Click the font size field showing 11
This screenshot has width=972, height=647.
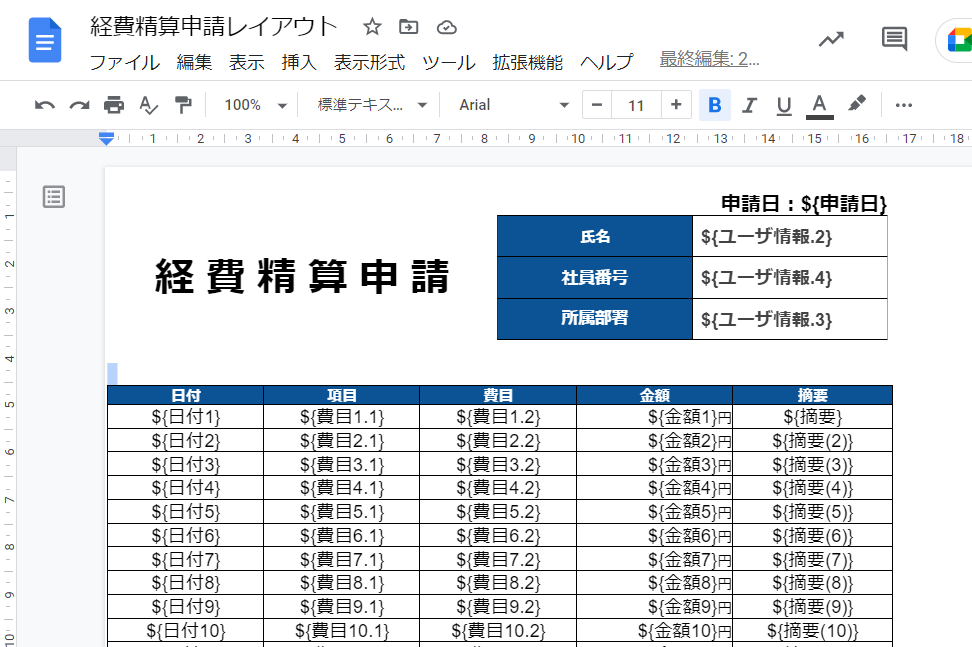coord(636,105)
